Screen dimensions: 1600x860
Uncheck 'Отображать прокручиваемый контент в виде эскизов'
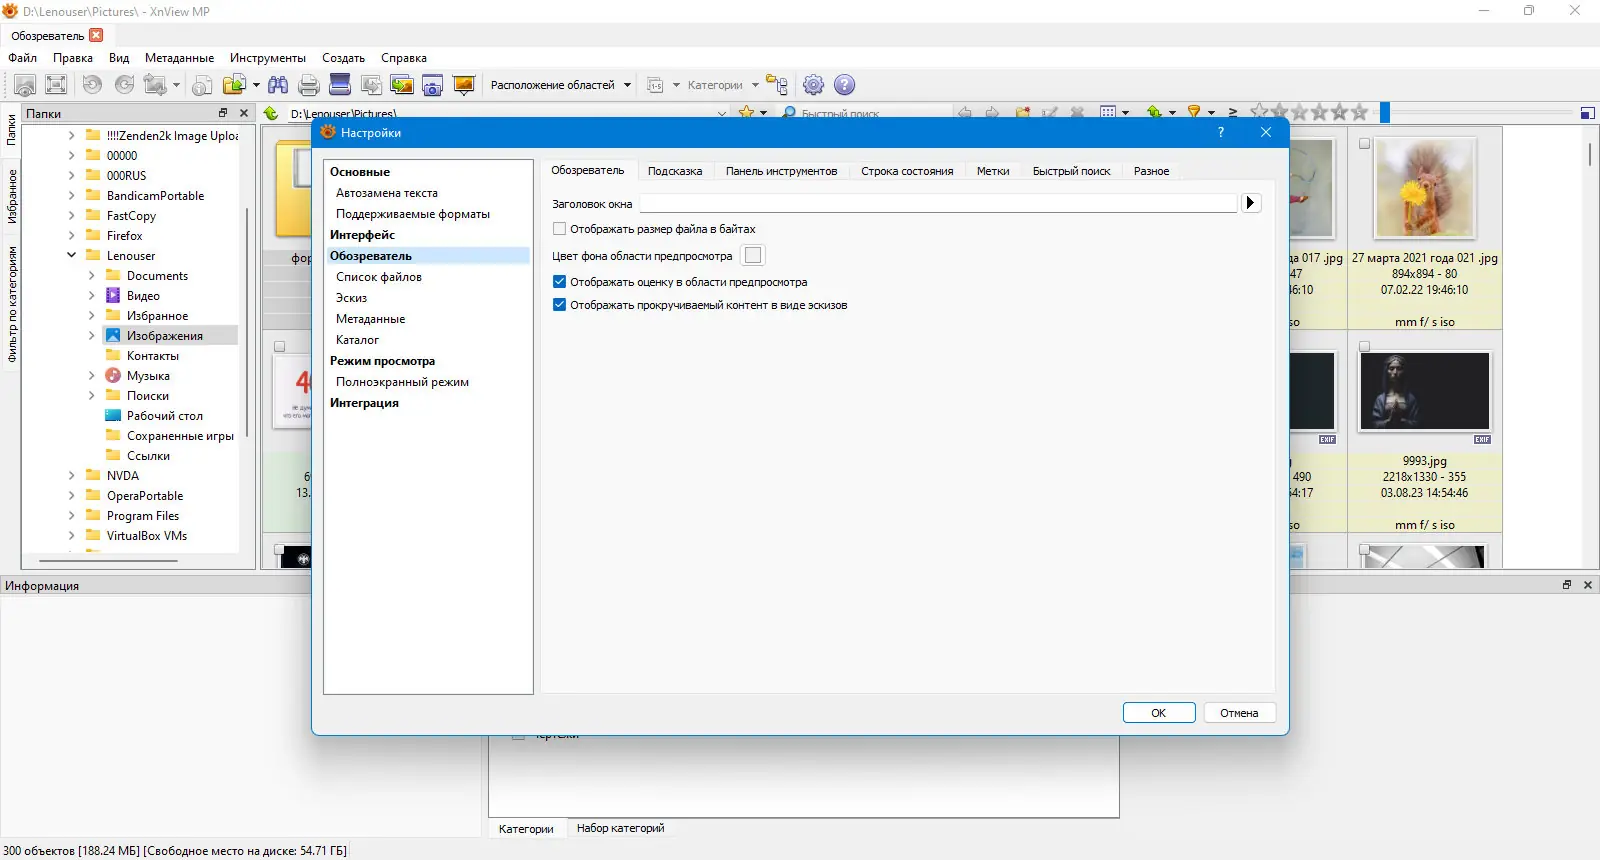560,305
